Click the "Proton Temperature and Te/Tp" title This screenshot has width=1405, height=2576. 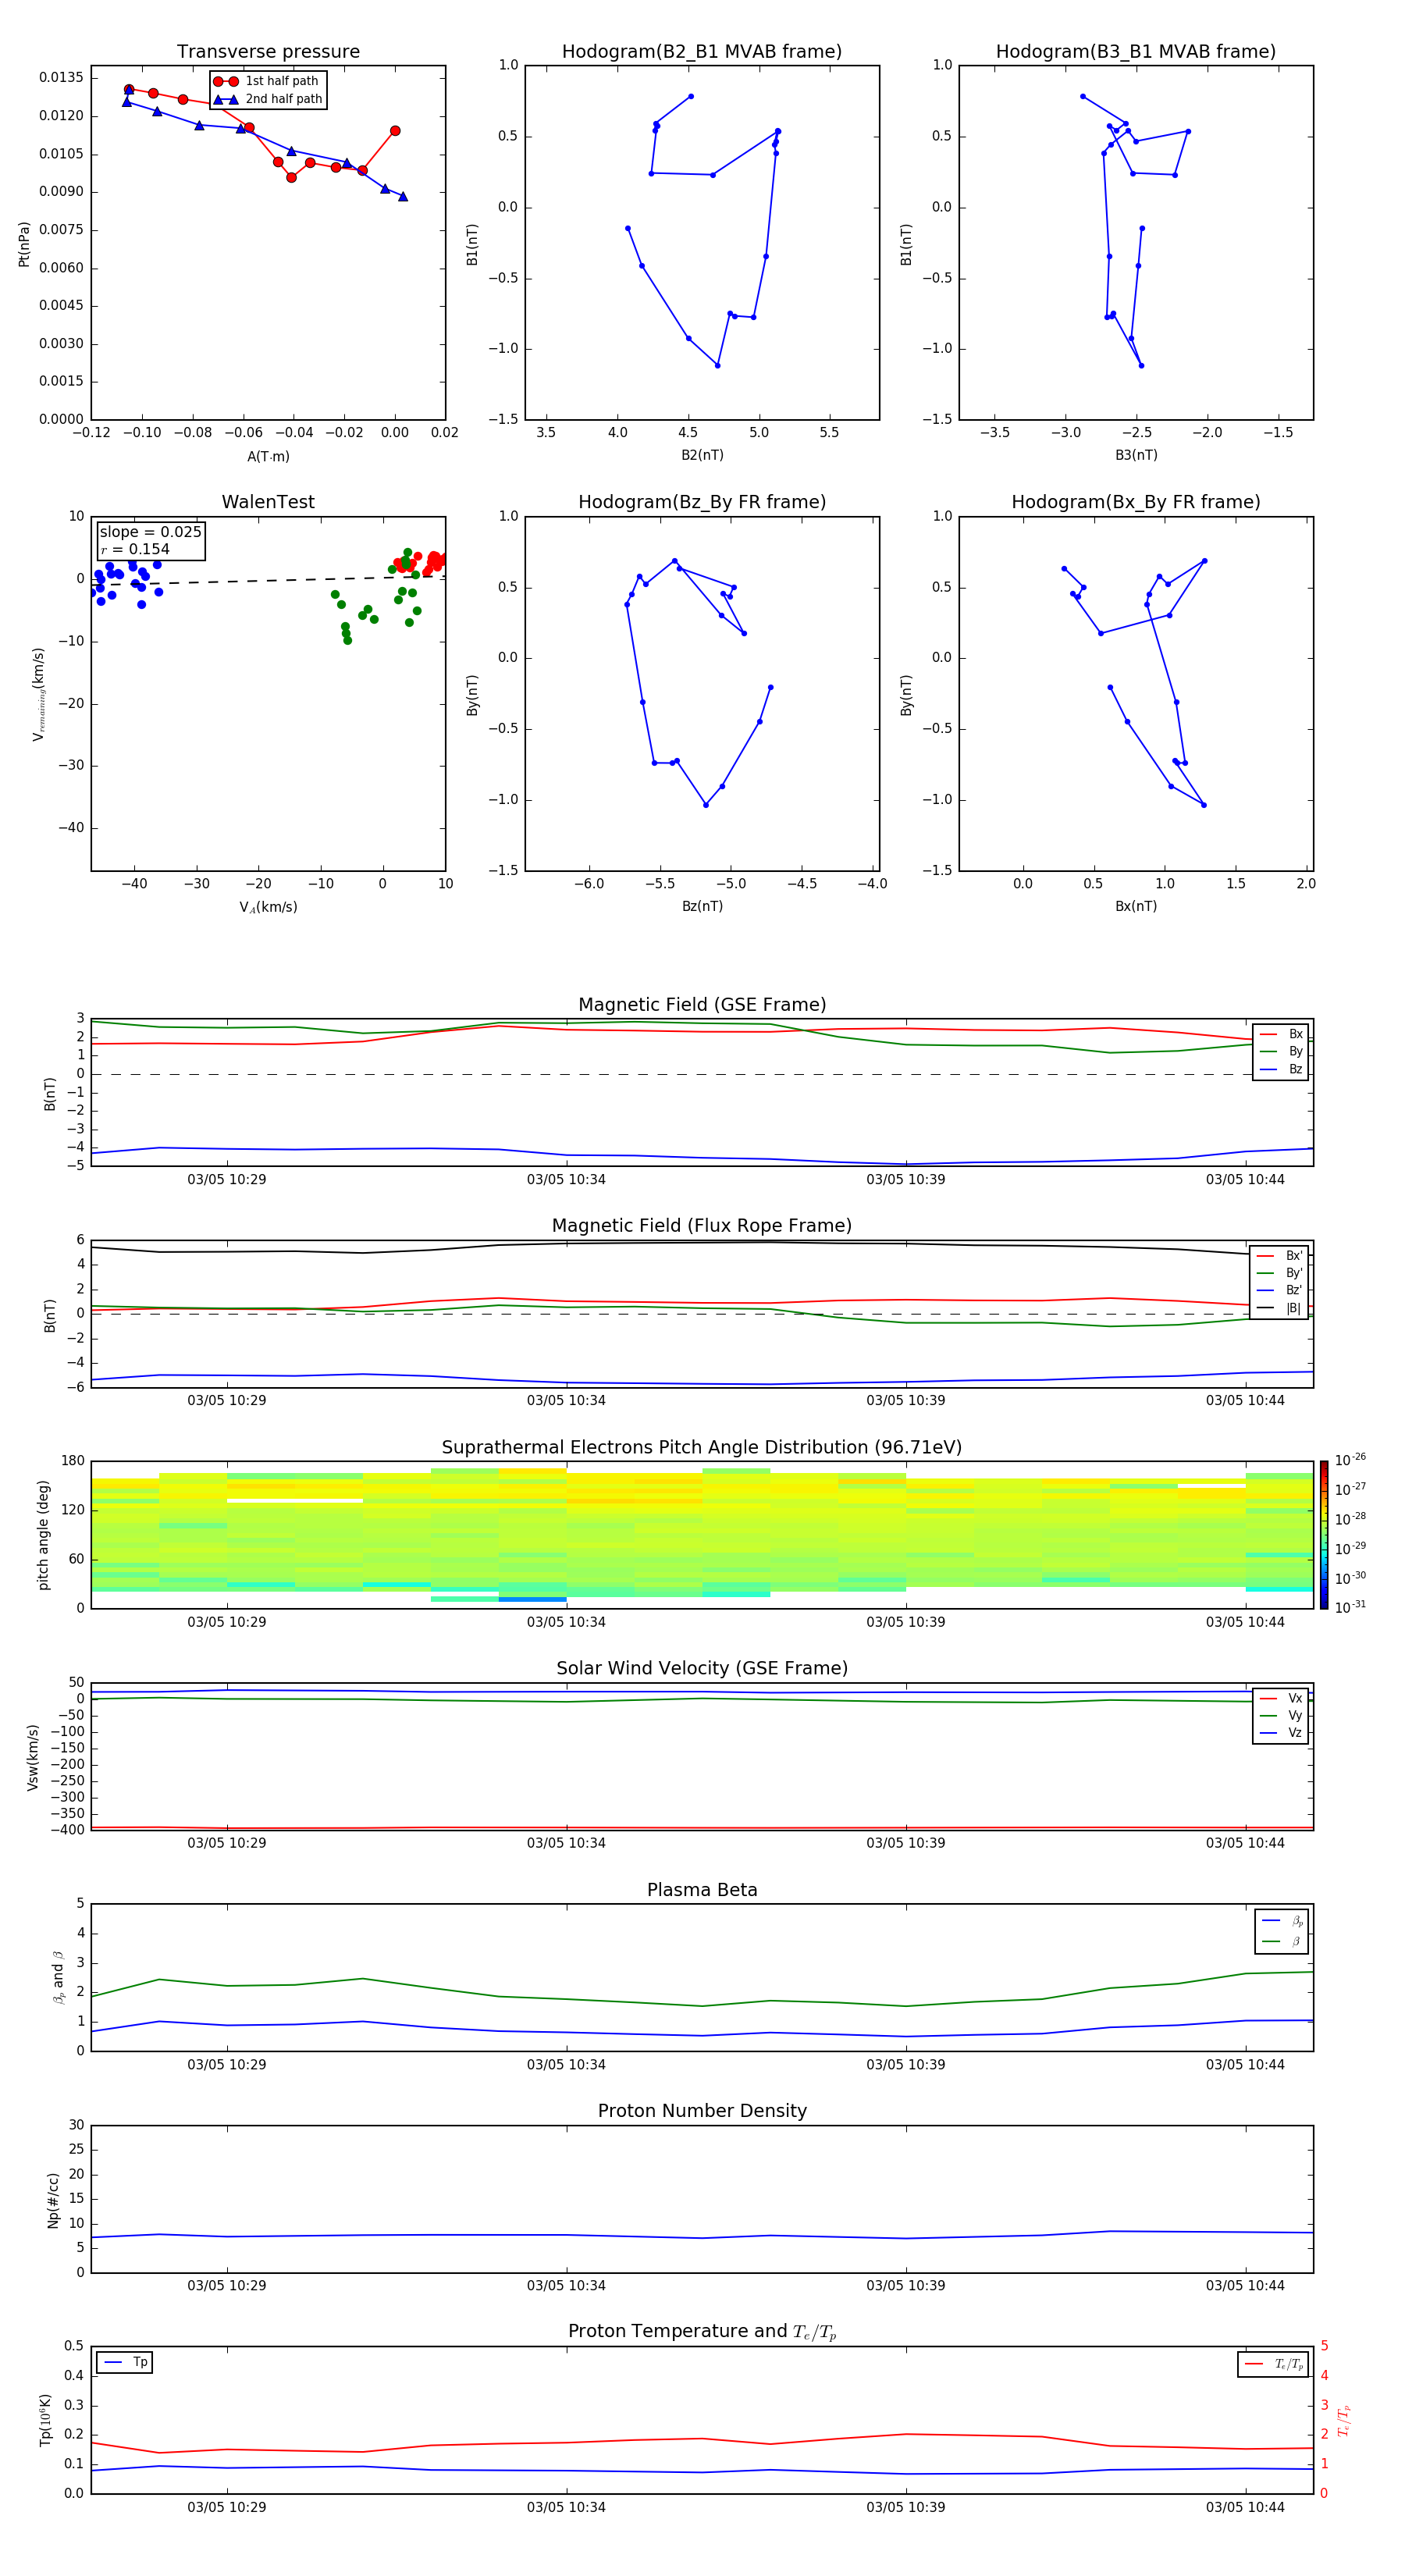(702, 2332)
